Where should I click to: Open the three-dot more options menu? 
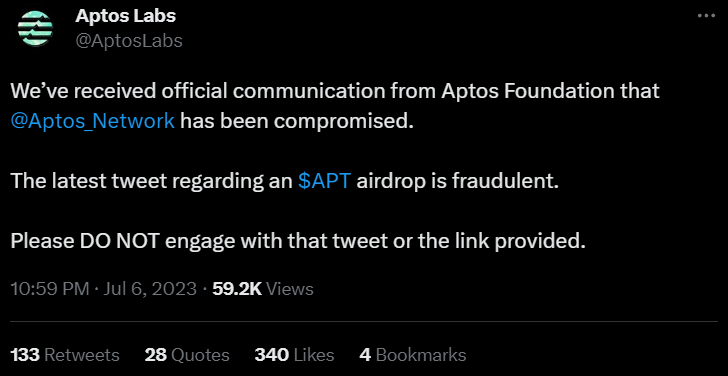[x=707, y=16]
